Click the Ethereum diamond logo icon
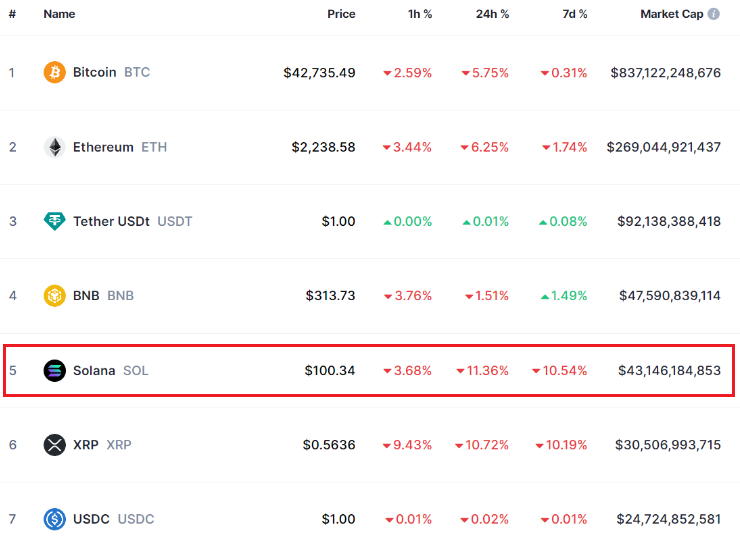 55,147
